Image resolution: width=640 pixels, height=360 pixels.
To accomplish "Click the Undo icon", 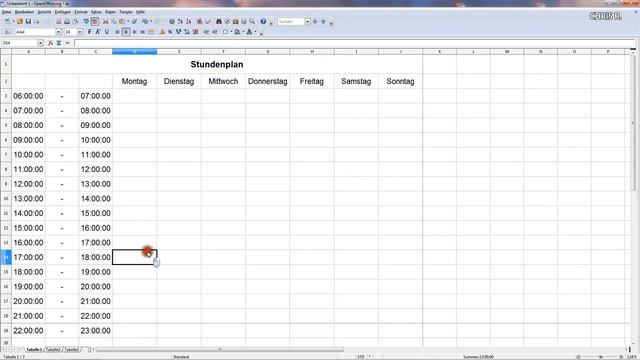I will 145,21.
